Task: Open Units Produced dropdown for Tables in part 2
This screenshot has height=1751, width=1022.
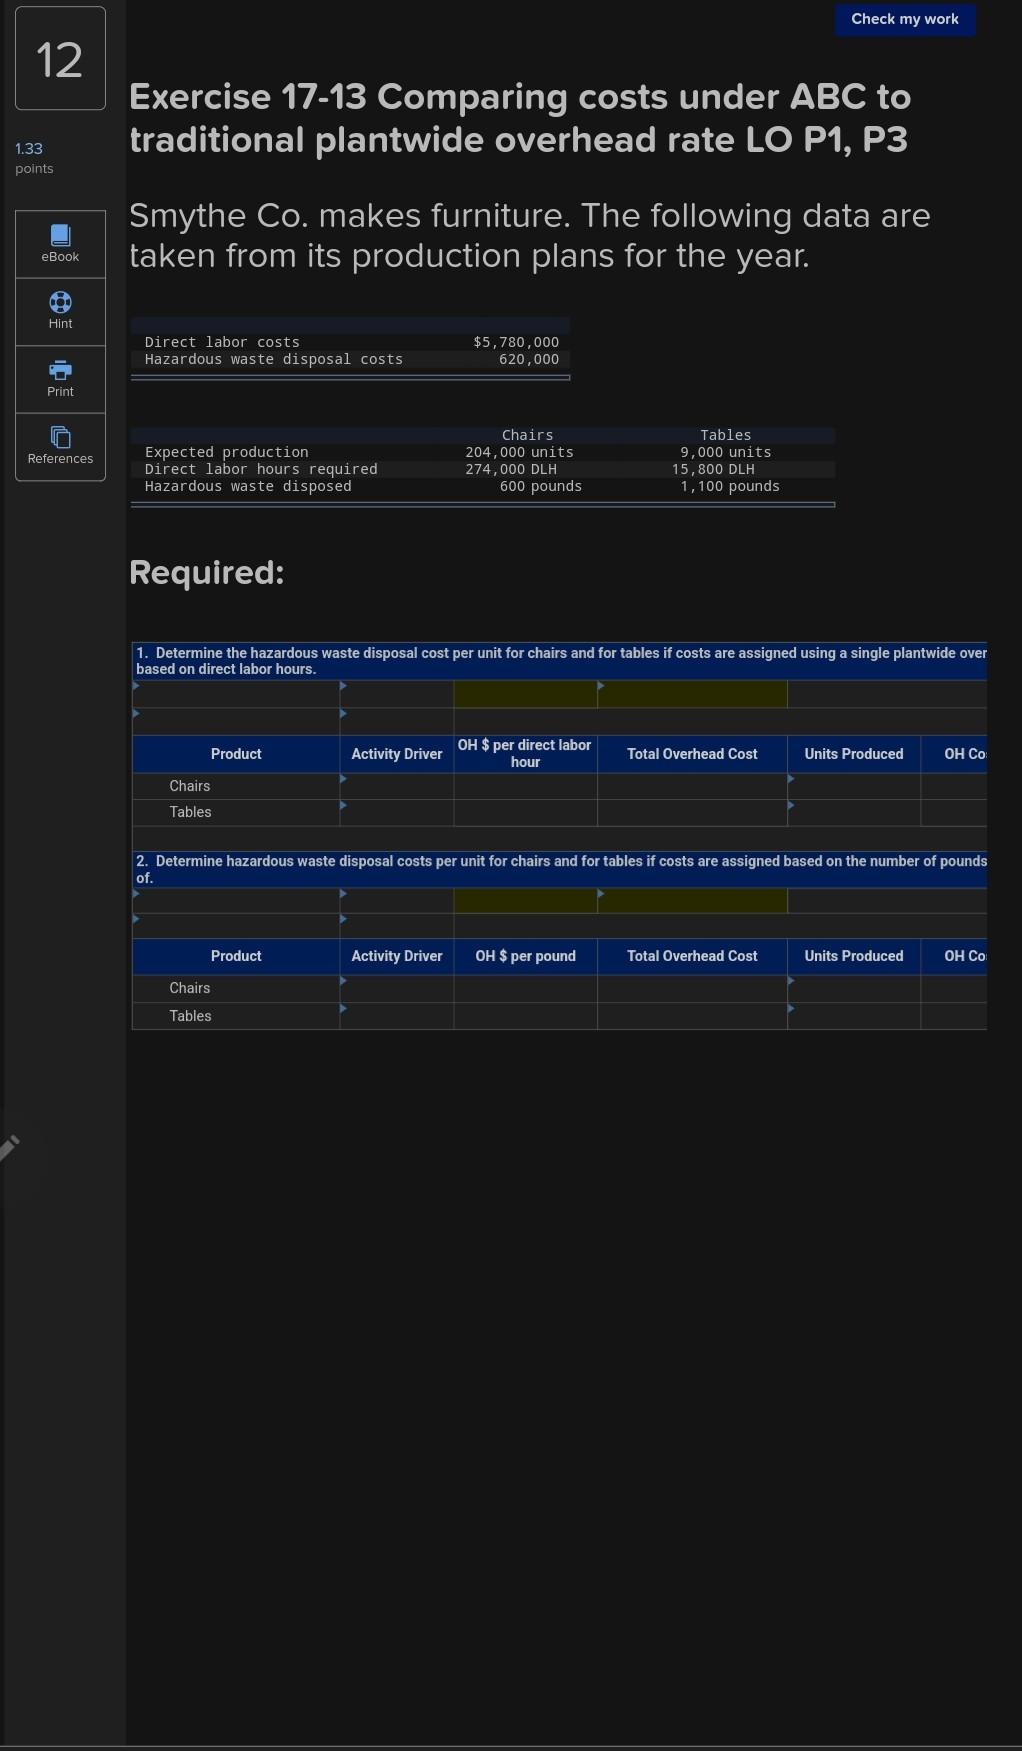Action: [853, 1016]
